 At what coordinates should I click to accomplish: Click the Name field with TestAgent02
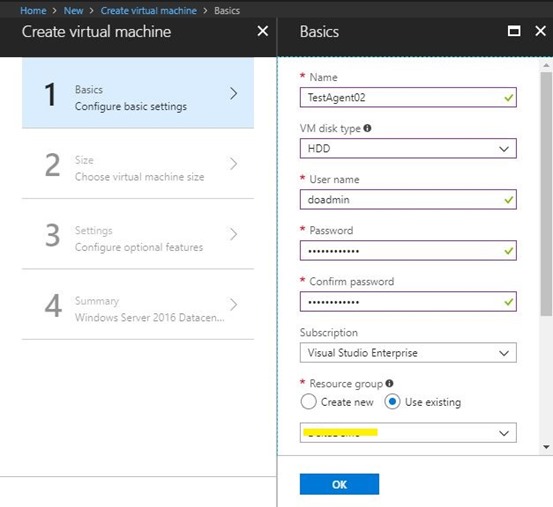pos(408,97)
